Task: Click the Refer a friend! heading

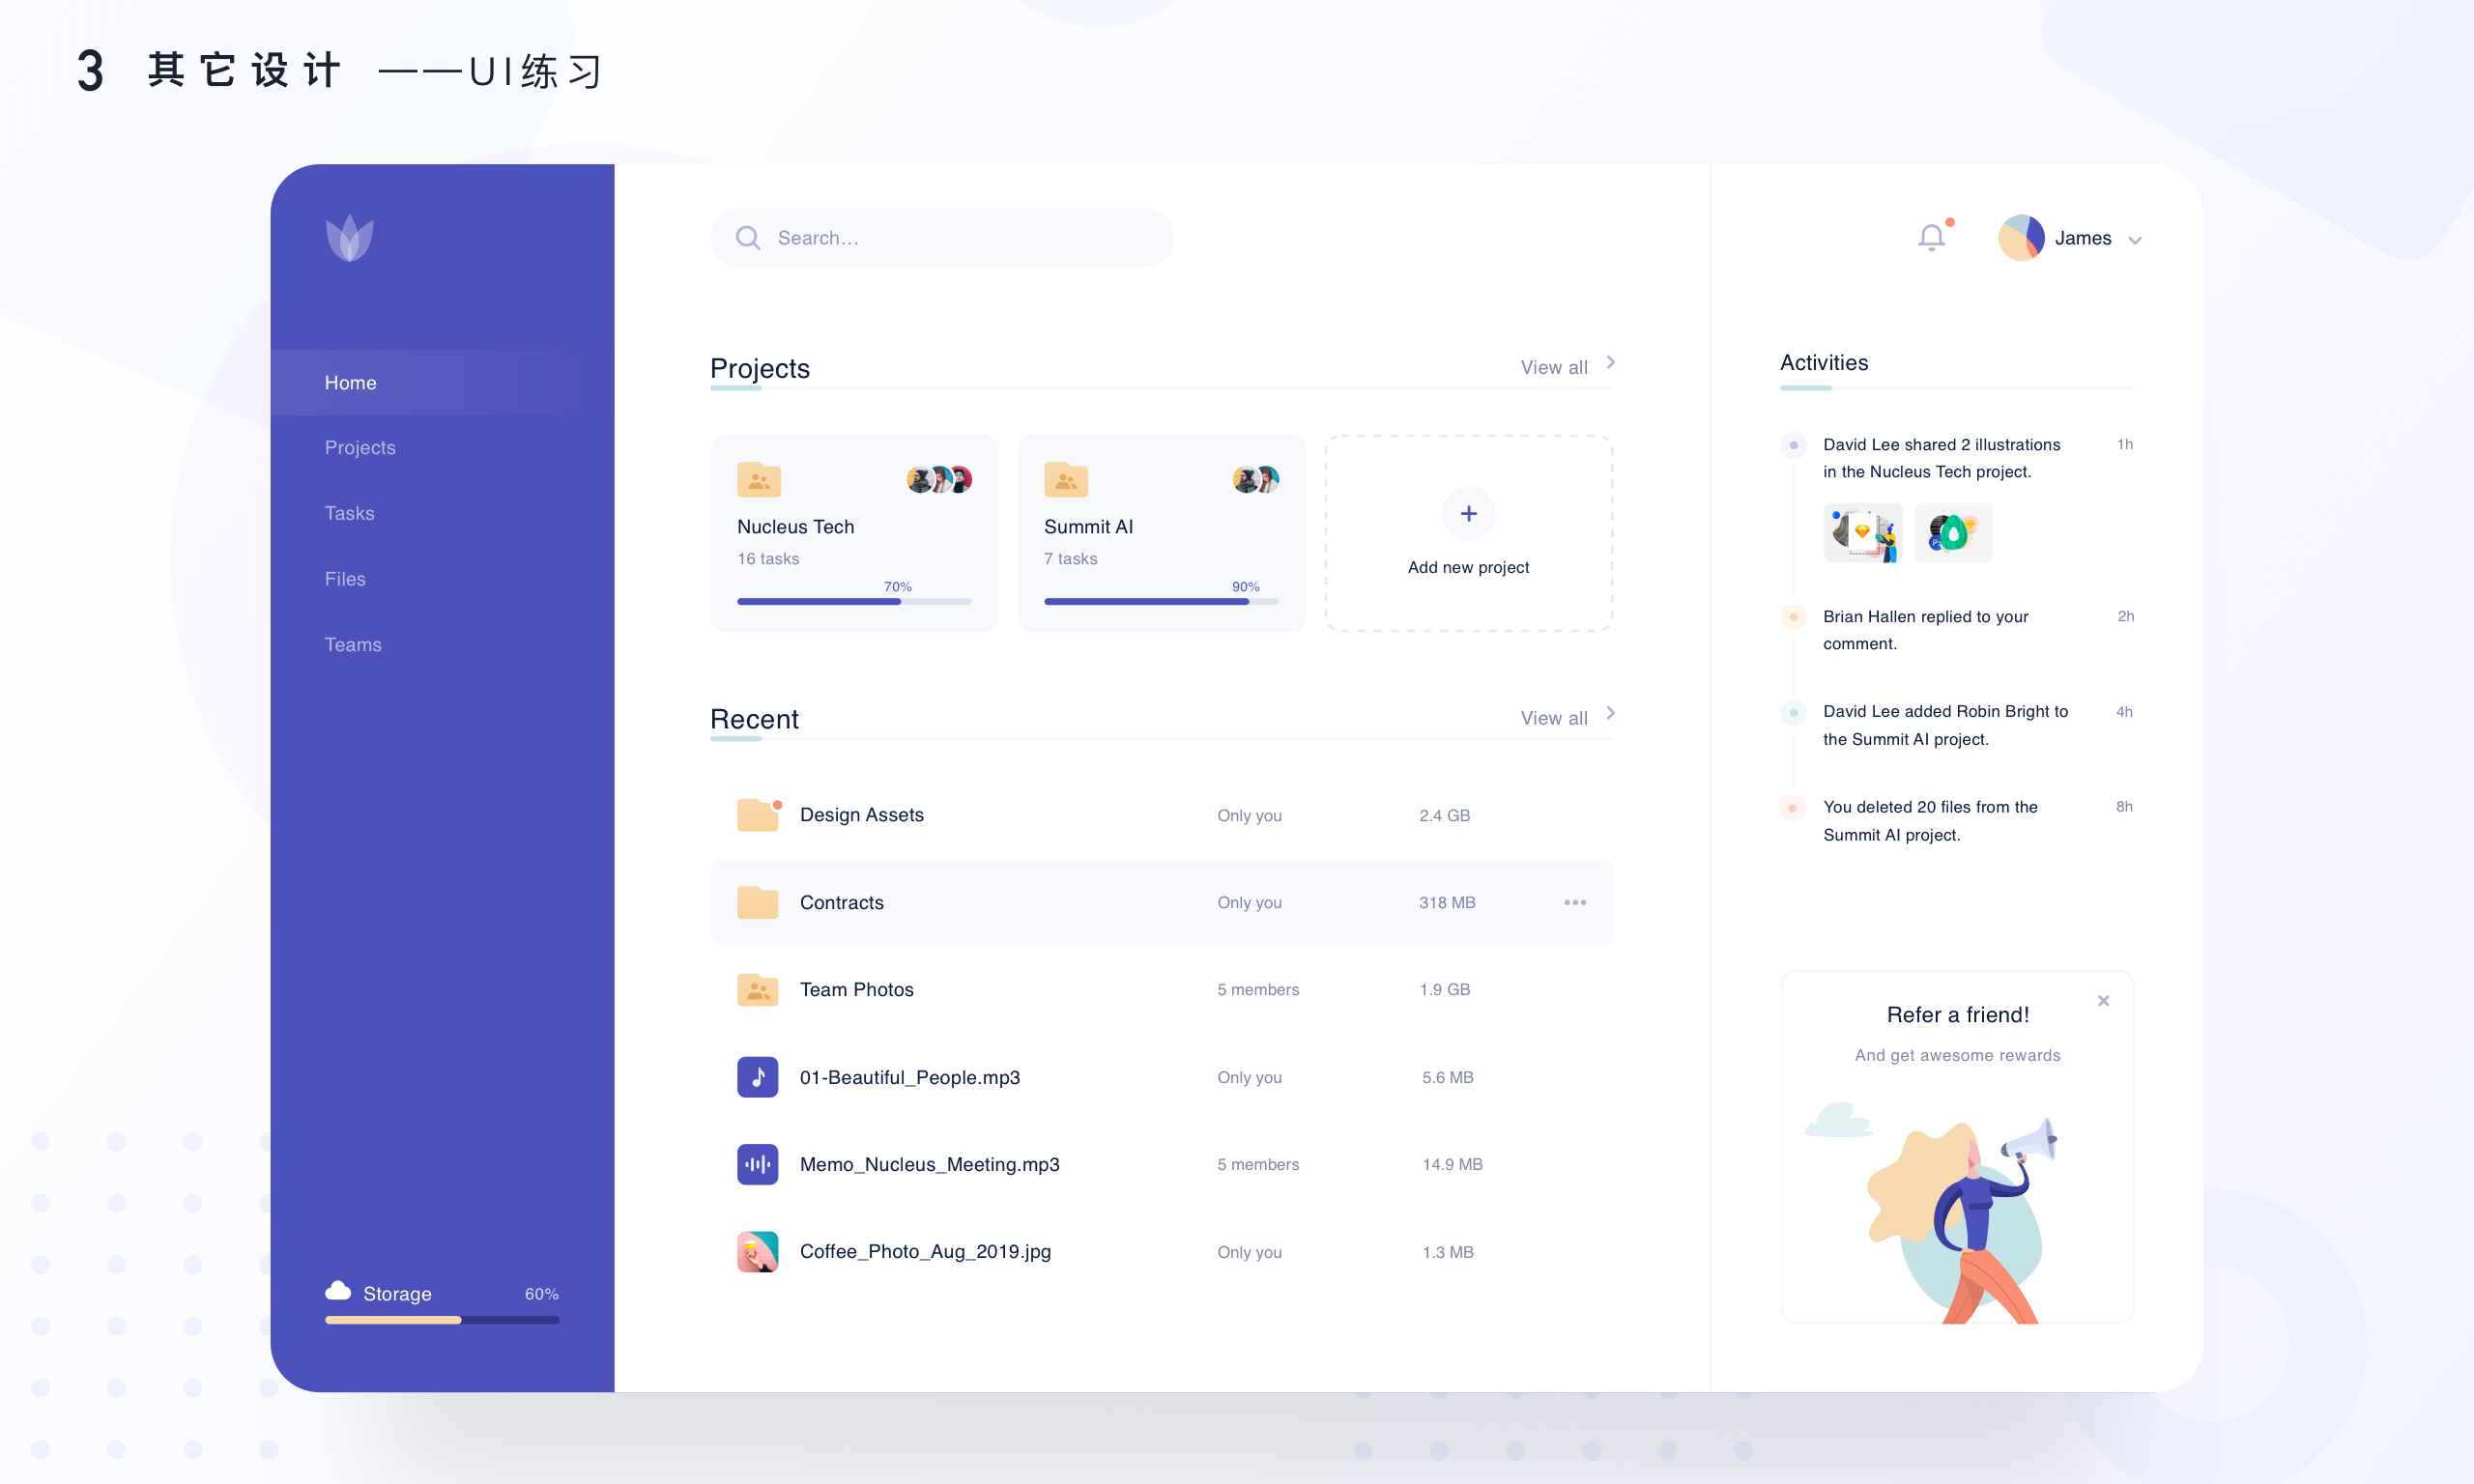Action: click(x=1957, y=1015)
